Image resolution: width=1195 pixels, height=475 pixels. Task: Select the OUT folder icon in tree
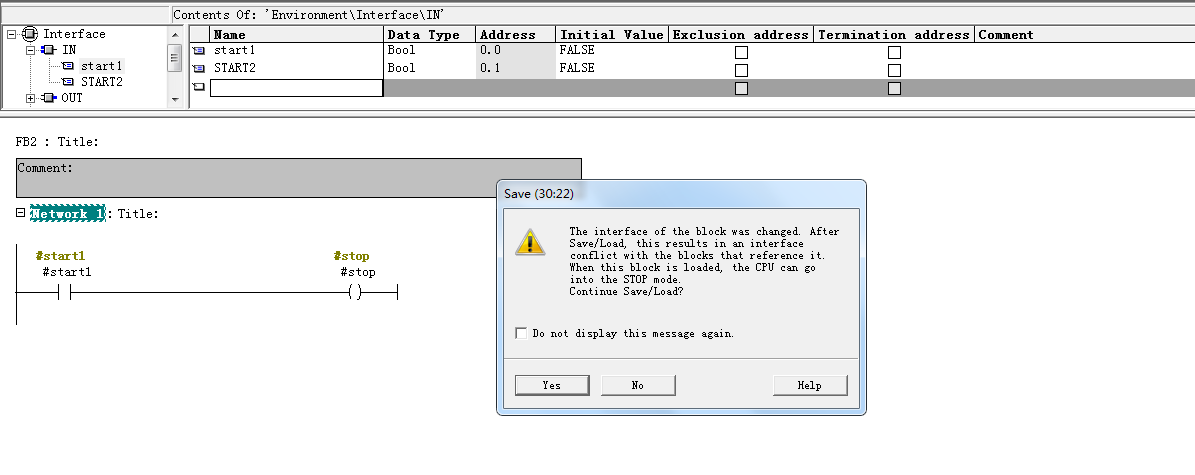pos(49,98)
